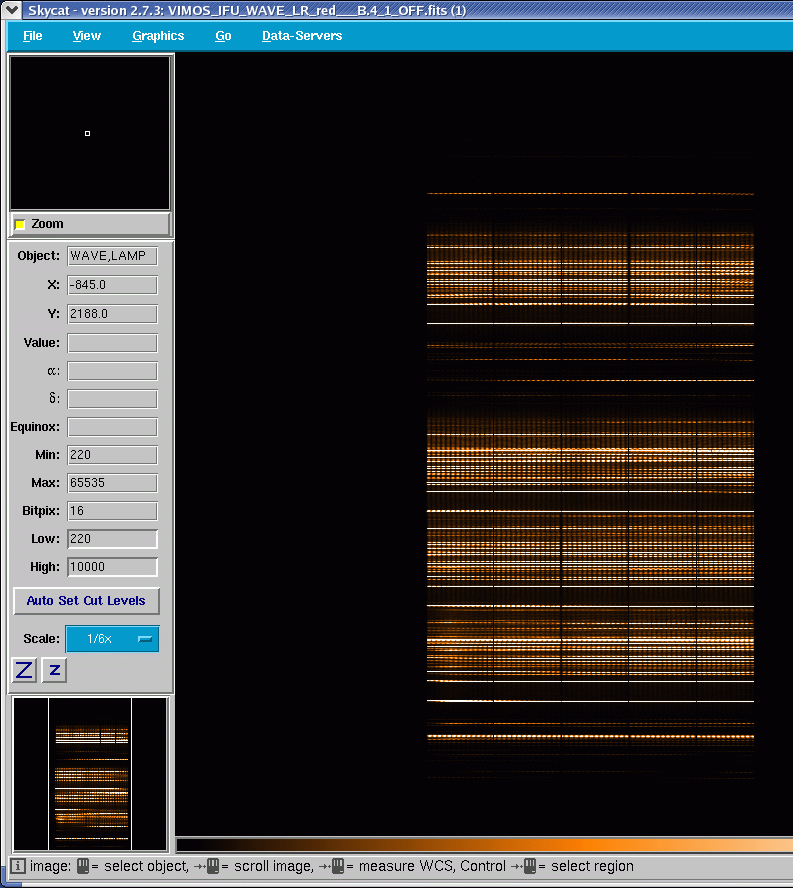Click the Y coordinate field
The image size is (793, 888).
(x=112, y=314)
